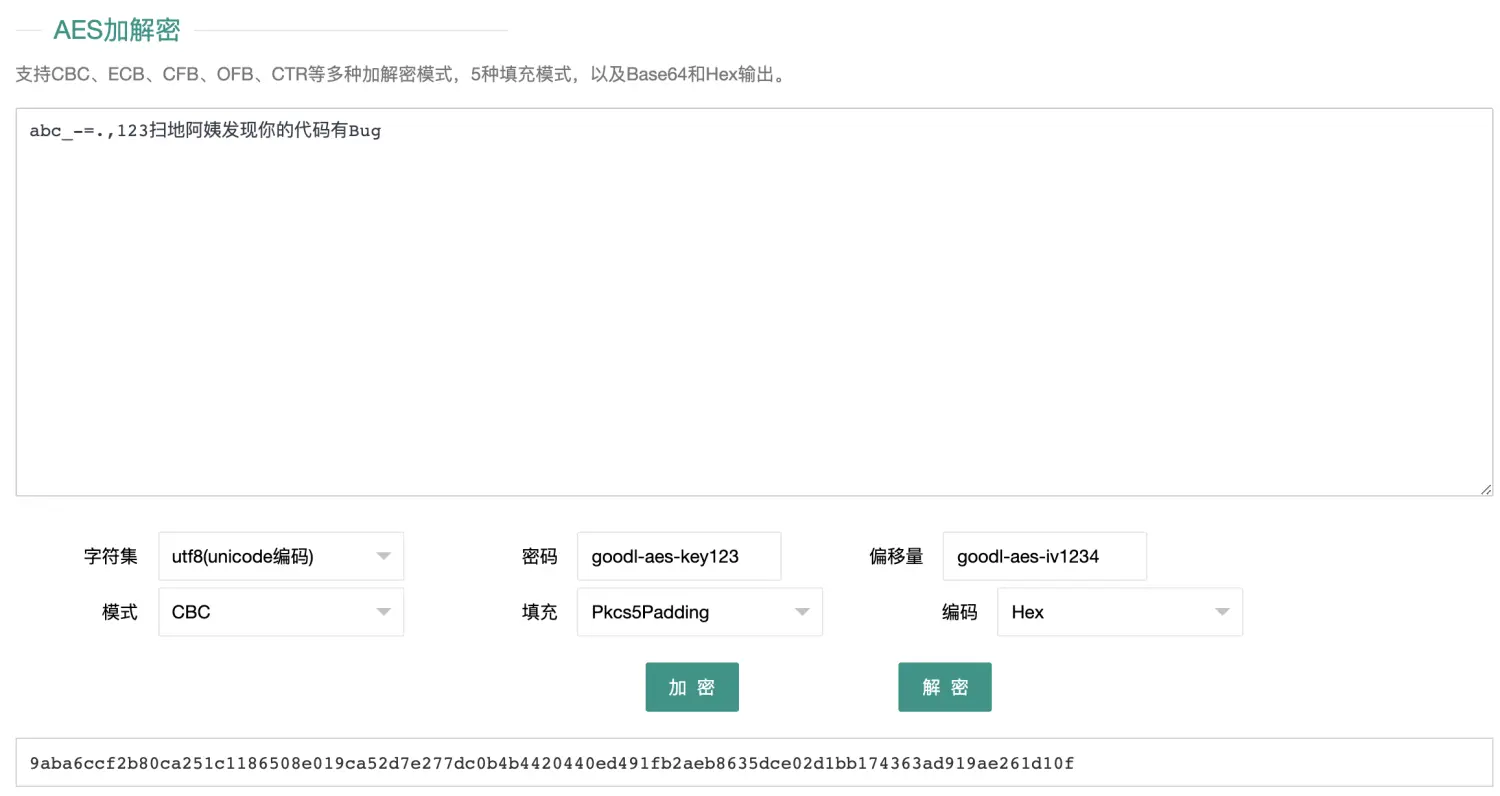Grab the textarea resize handle corner
Image resolution: width=1500 pixels, height=796 pixels.
coord(1486,489)
